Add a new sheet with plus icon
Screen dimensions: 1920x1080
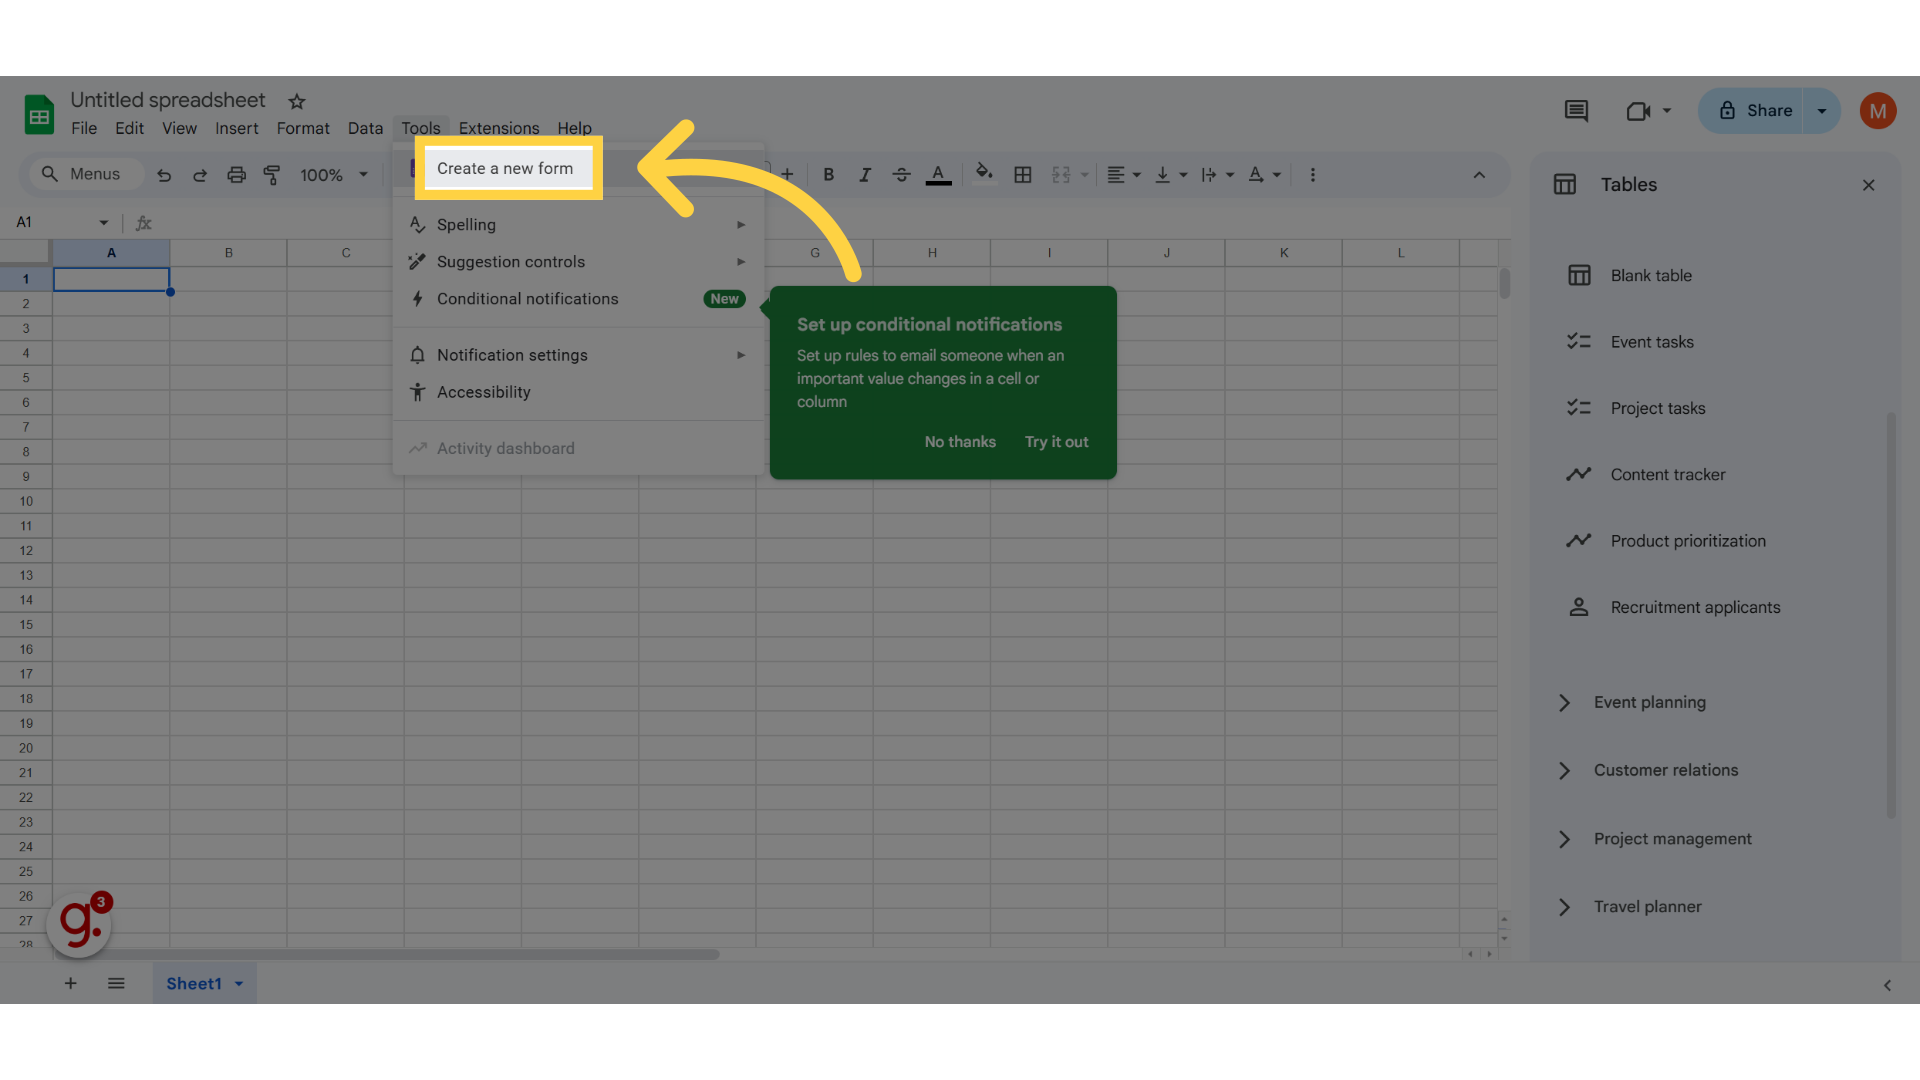coord(70,984)
